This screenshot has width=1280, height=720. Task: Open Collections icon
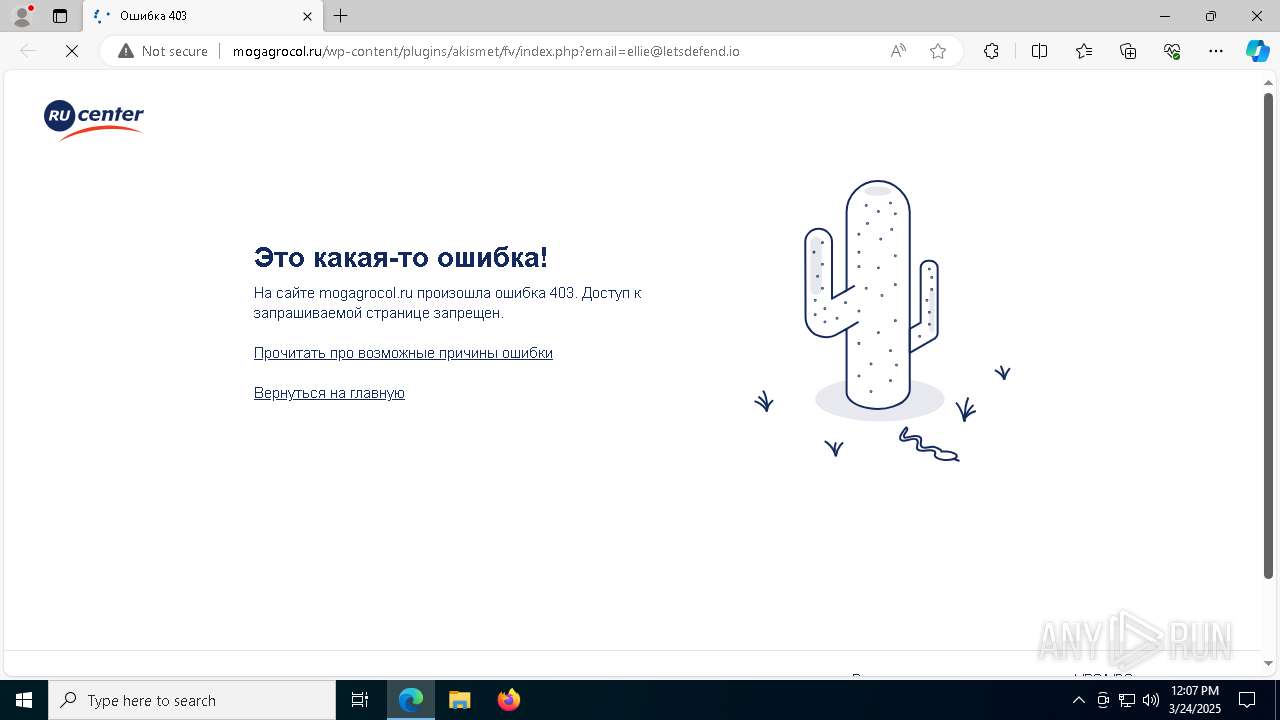(1128, 51)
